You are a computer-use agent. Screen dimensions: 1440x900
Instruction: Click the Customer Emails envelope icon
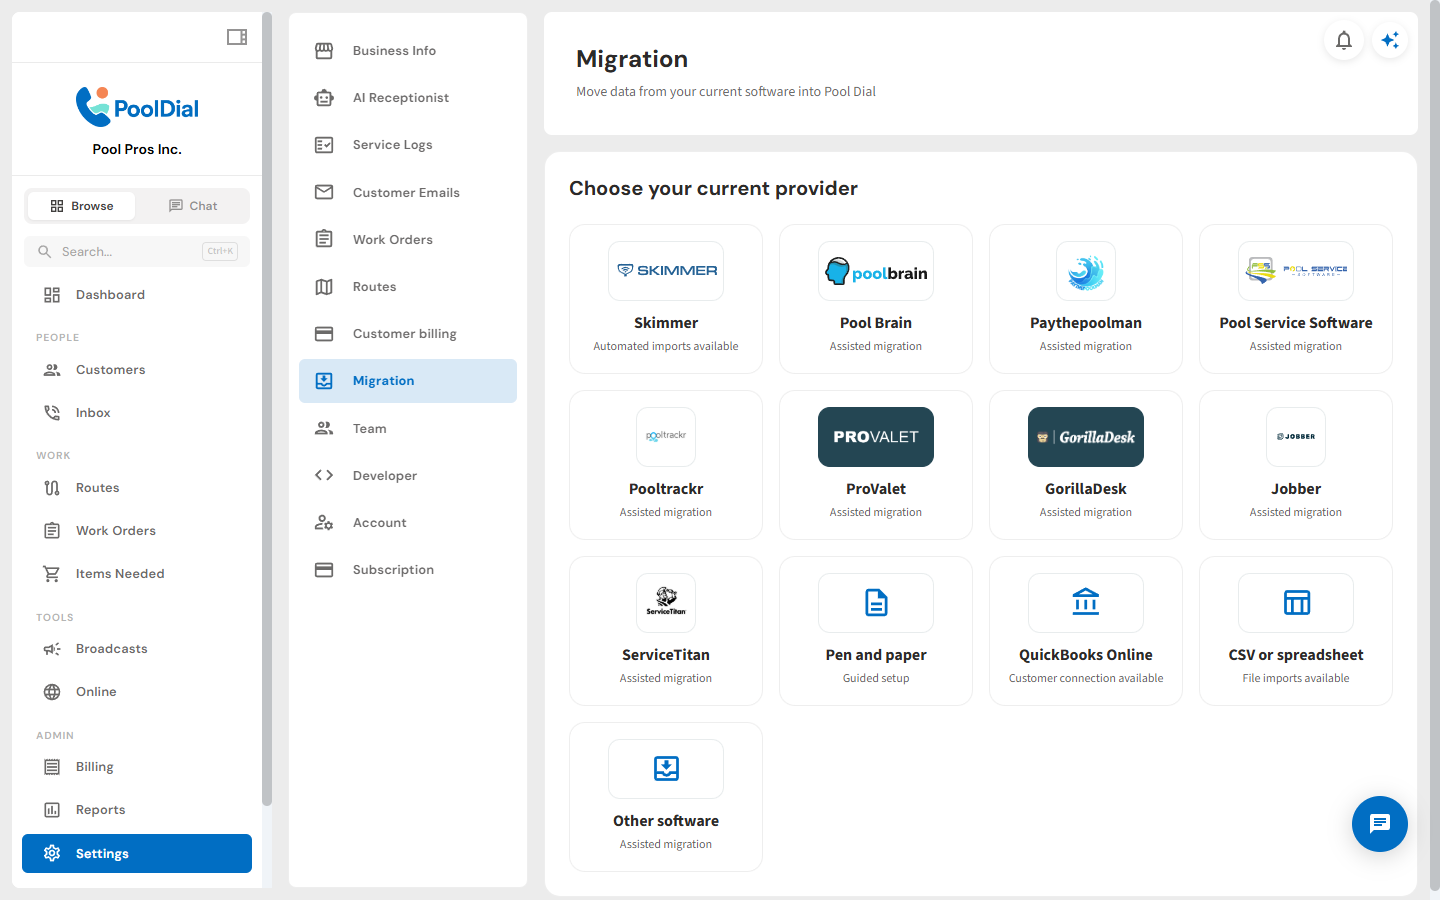pyautogui.click(x=324, y=192)
